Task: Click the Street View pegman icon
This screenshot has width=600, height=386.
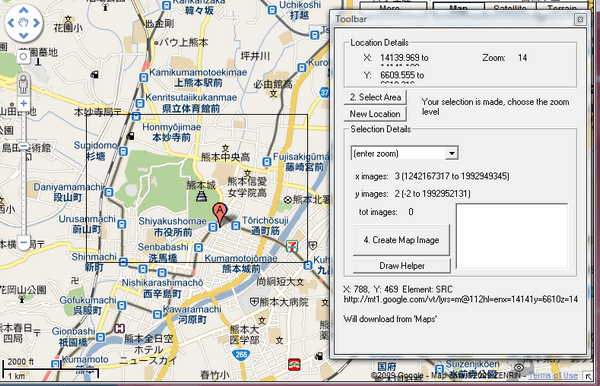Action: click(23, 84)
